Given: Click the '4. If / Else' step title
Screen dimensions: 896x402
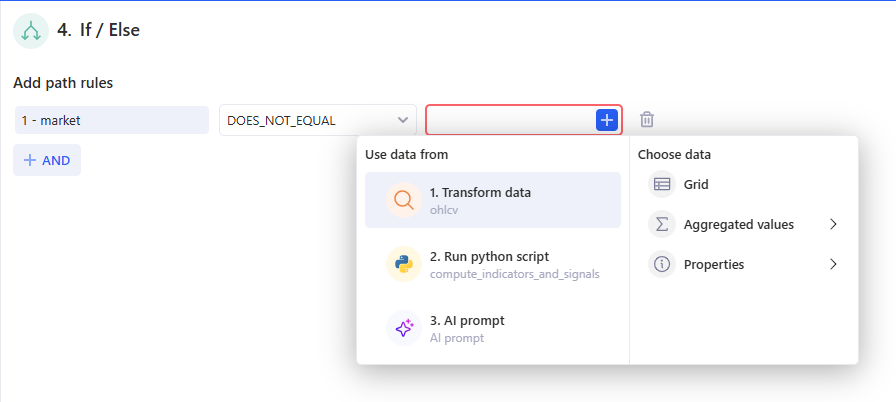Looking at the screenshot, I should [98, 30].
